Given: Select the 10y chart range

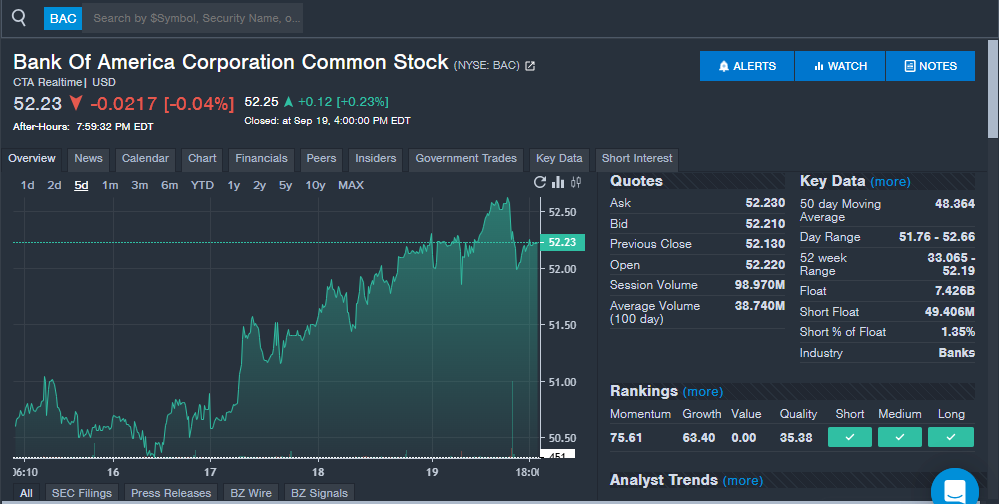Looking at the screenshot, I should (x=315, y=185).
